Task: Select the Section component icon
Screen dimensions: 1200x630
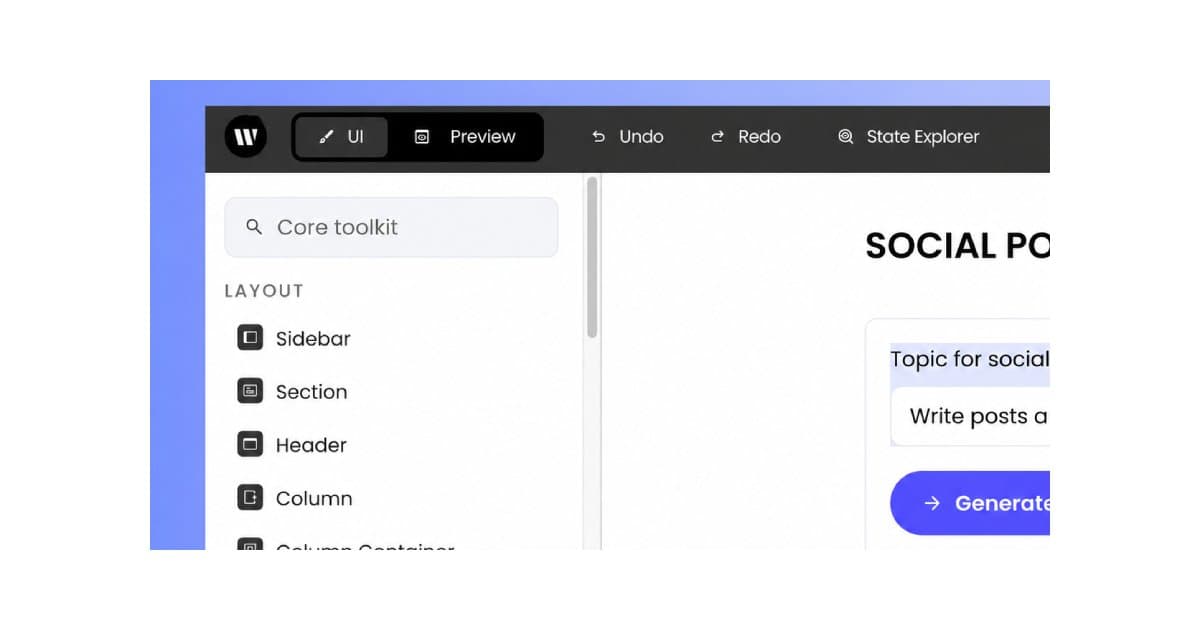Action: tap(250, 391)
